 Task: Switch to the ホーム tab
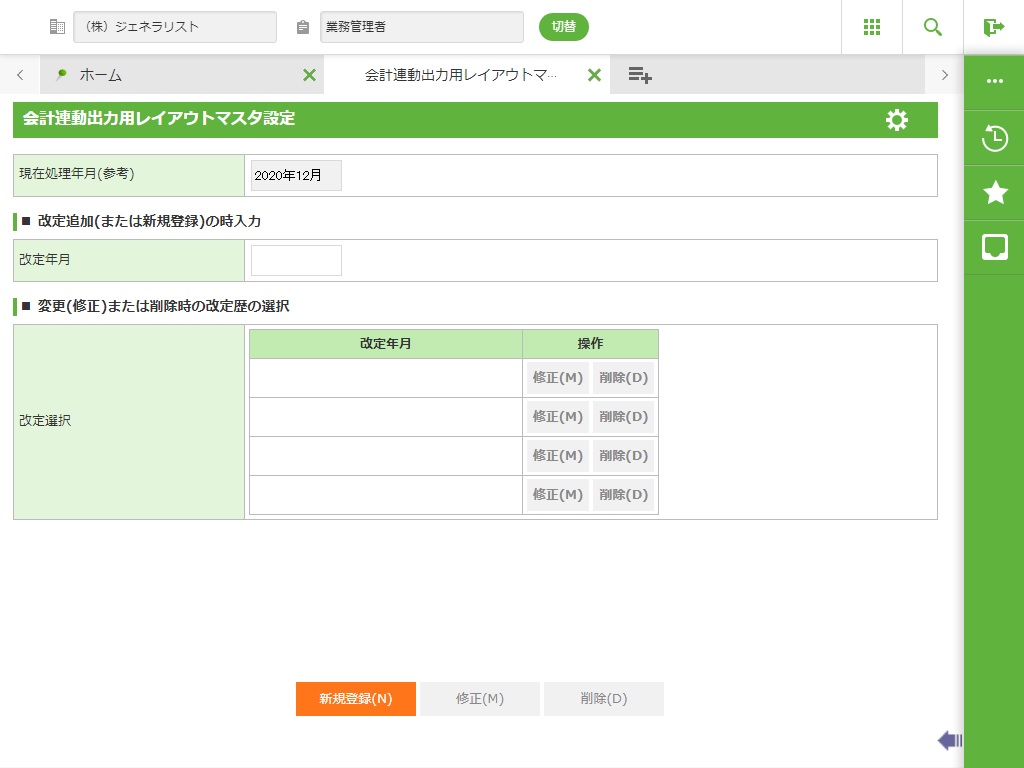point(170,75)
